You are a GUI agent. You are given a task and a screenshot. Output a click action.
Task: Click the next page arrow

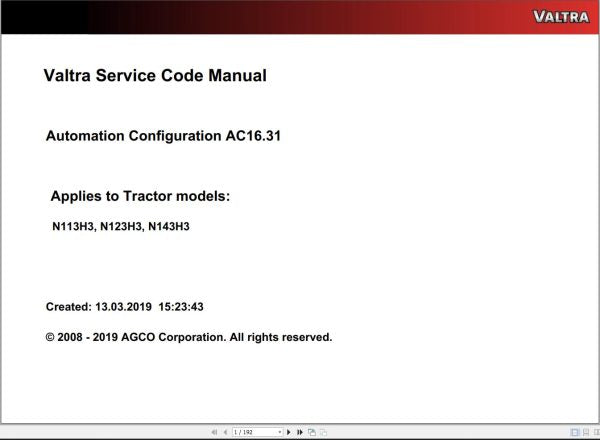click(289, 432)
